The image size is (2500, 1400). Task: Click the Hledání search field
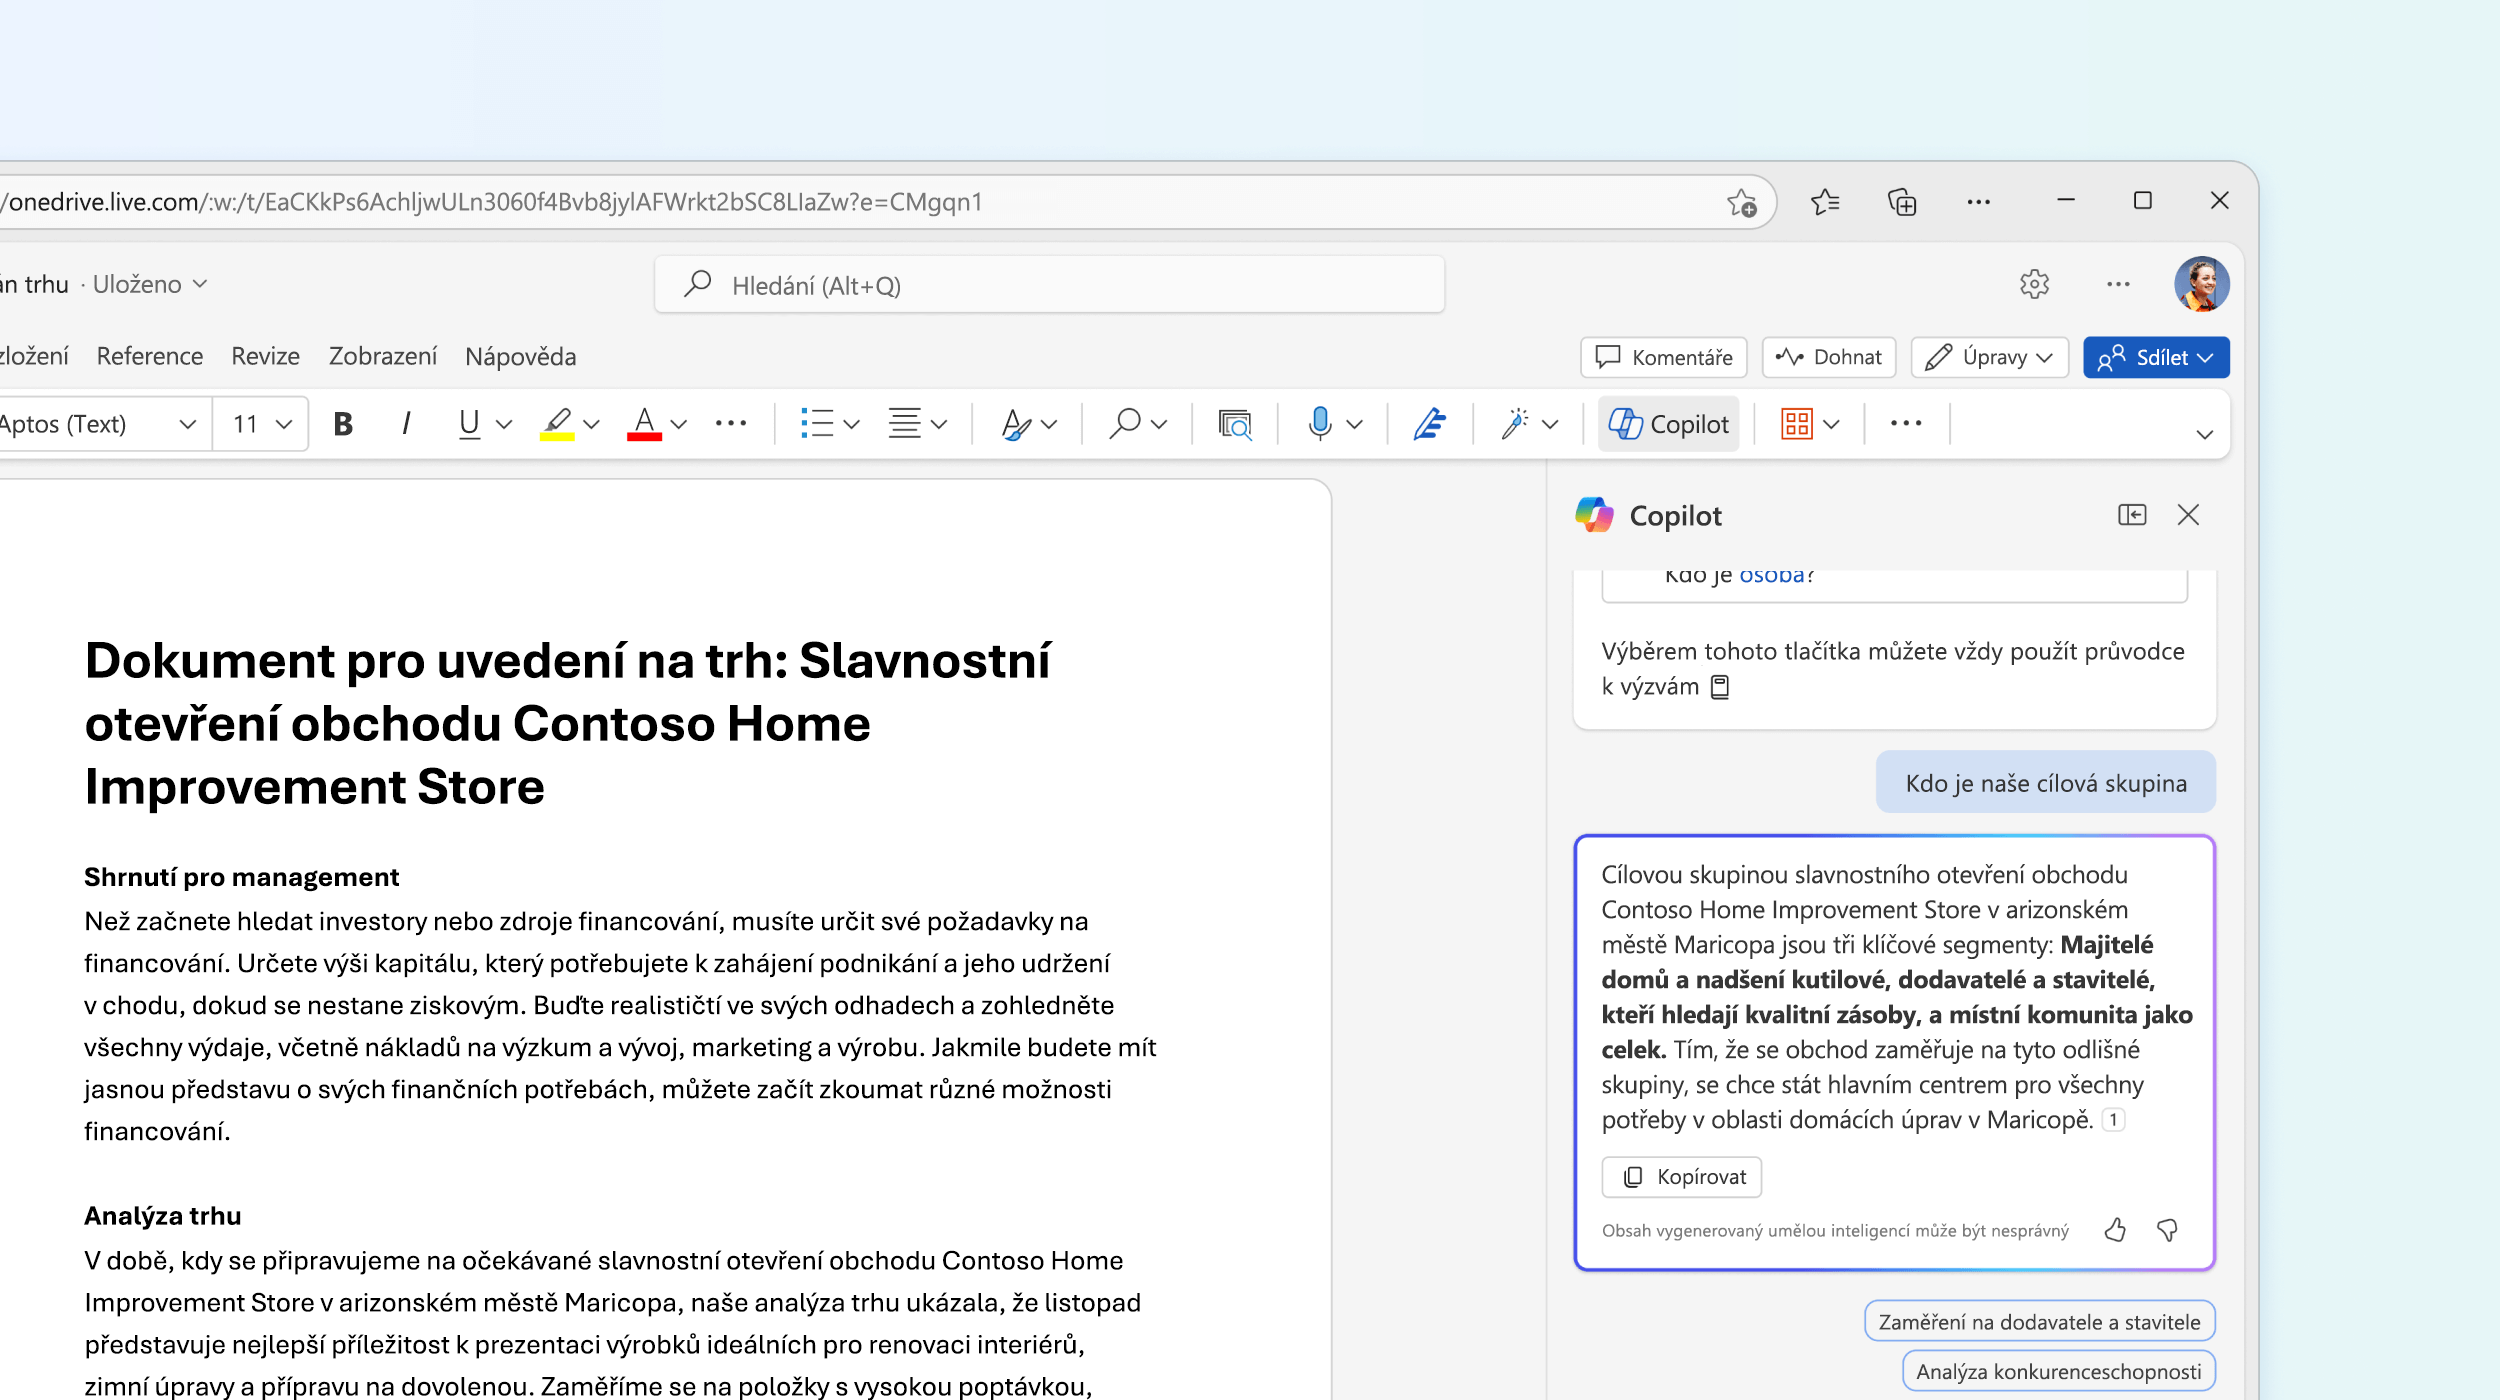click(1050, 285)
